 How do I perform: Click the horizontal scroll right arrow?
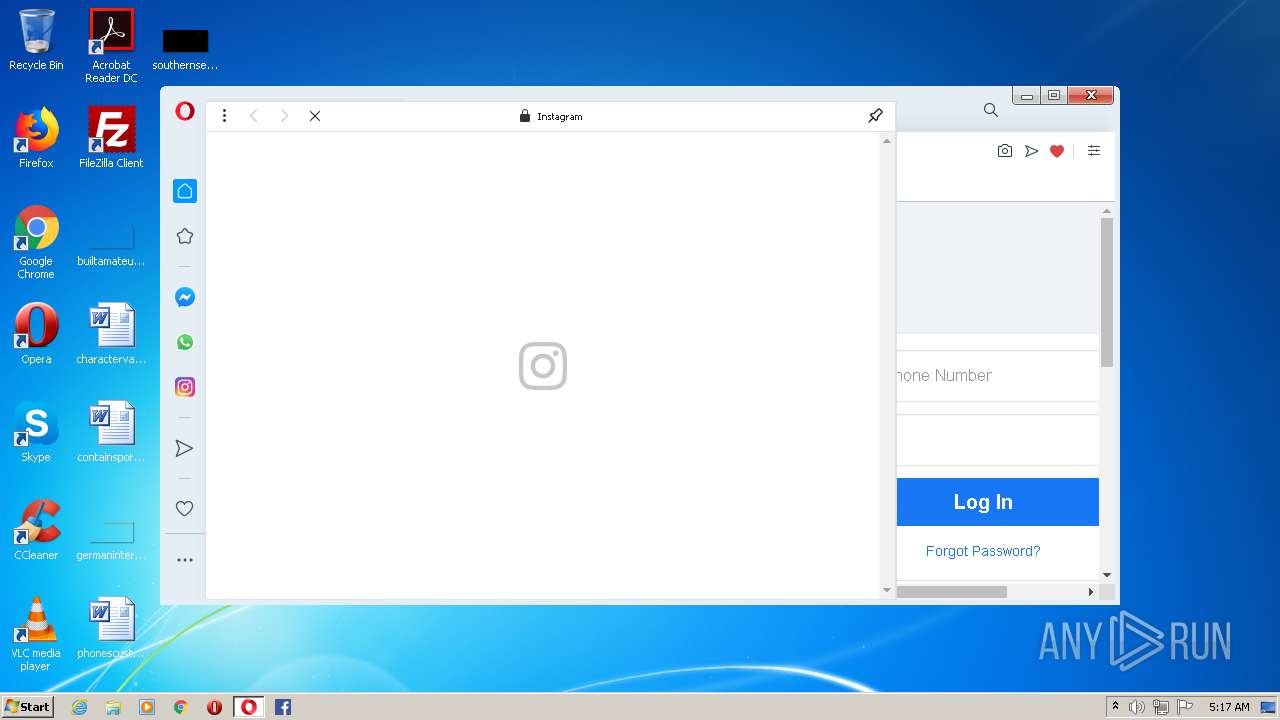tap(1091, 592)
